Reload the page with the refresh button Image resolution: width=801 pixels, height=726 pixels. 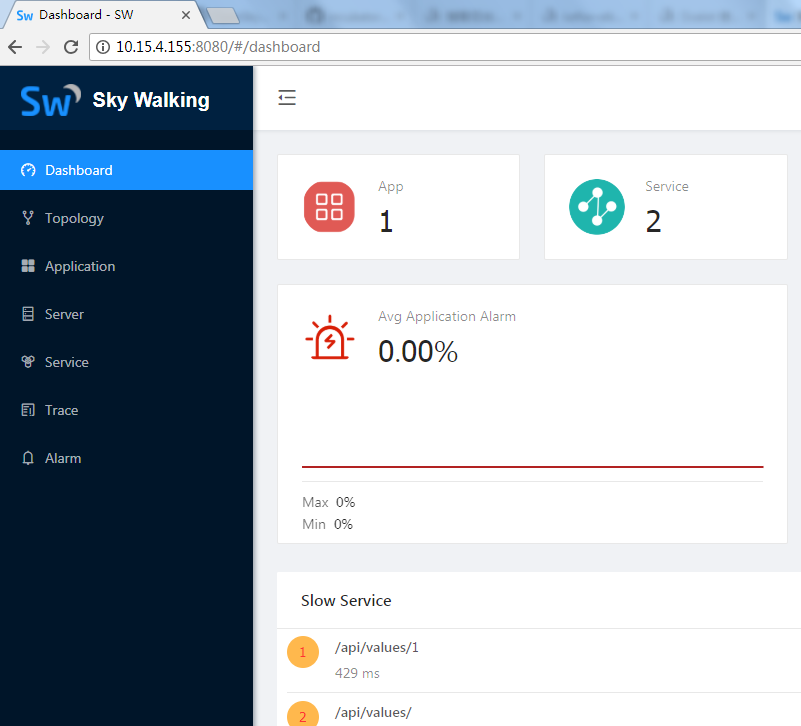click(71, 47)
